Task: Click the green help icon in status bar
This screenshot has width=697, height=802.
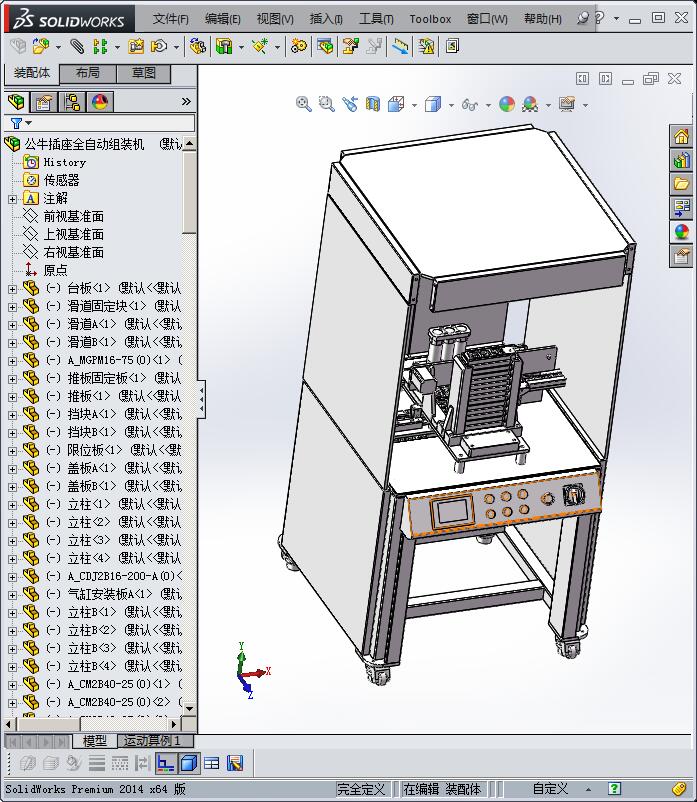Action: pyautogui.click(x=615, y=789)
